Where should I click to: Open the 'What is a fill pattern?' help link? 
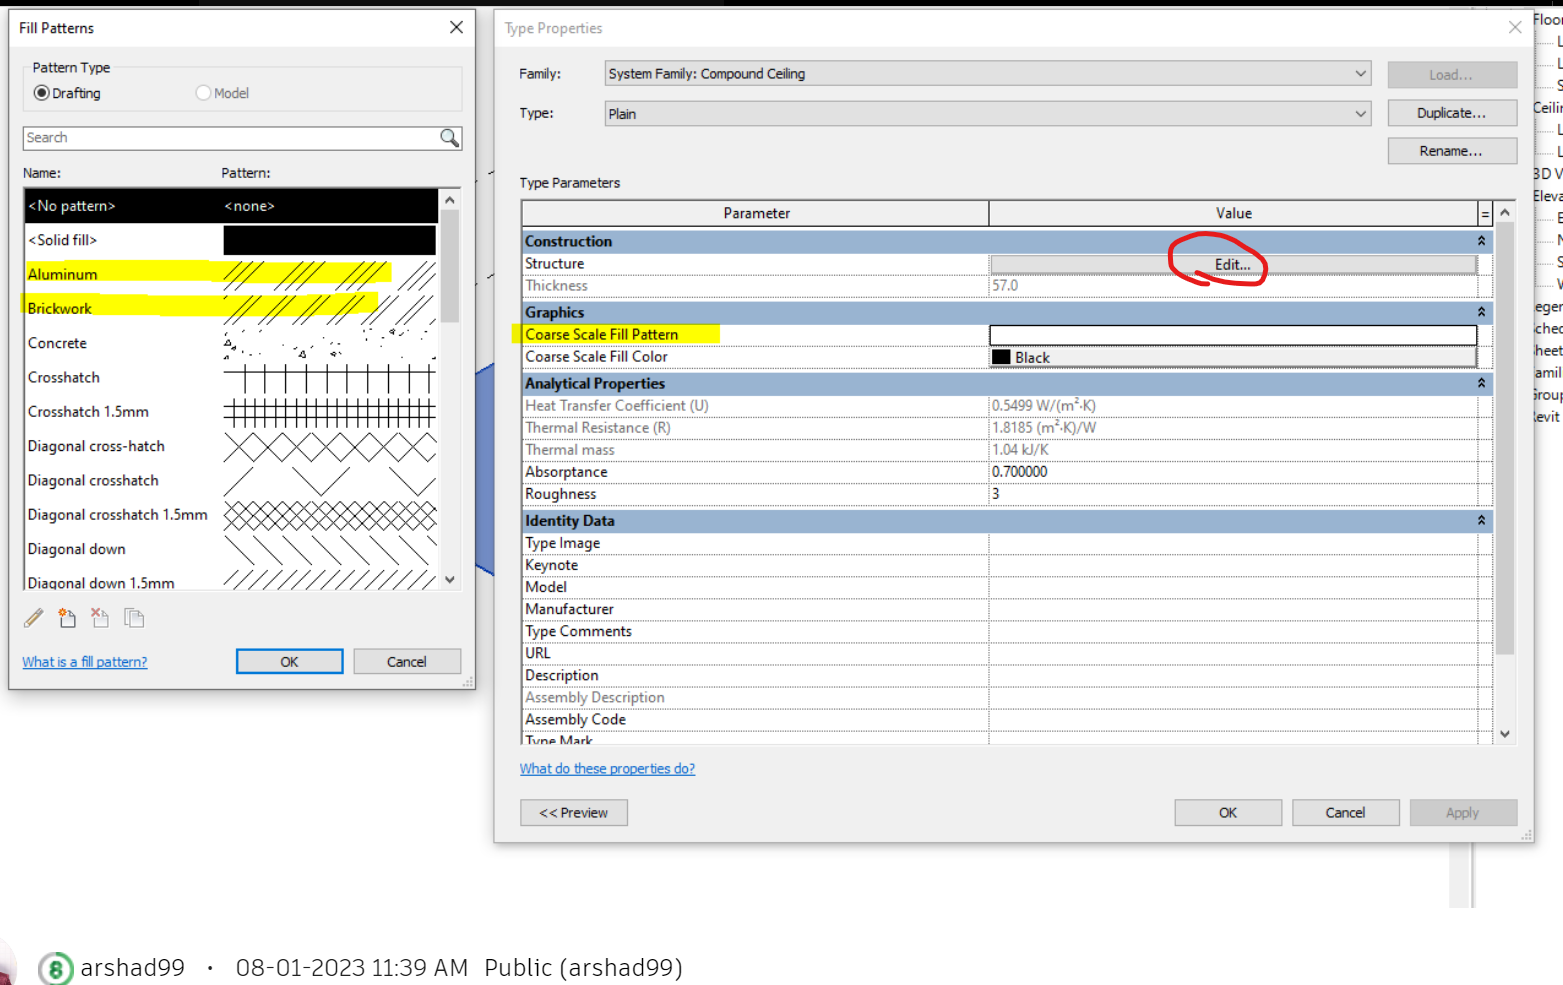click(x=84, y=661)
